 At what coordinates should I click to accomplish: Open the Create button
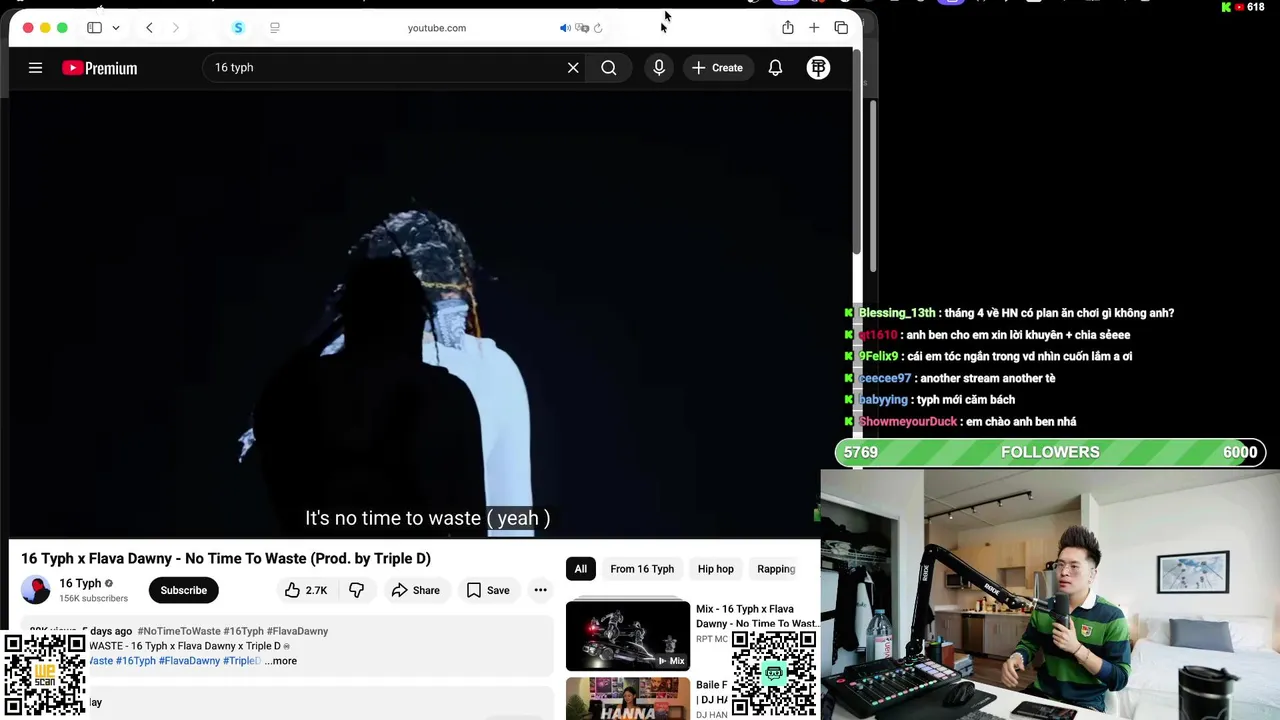pyautogui.click(x=717, y=68)
